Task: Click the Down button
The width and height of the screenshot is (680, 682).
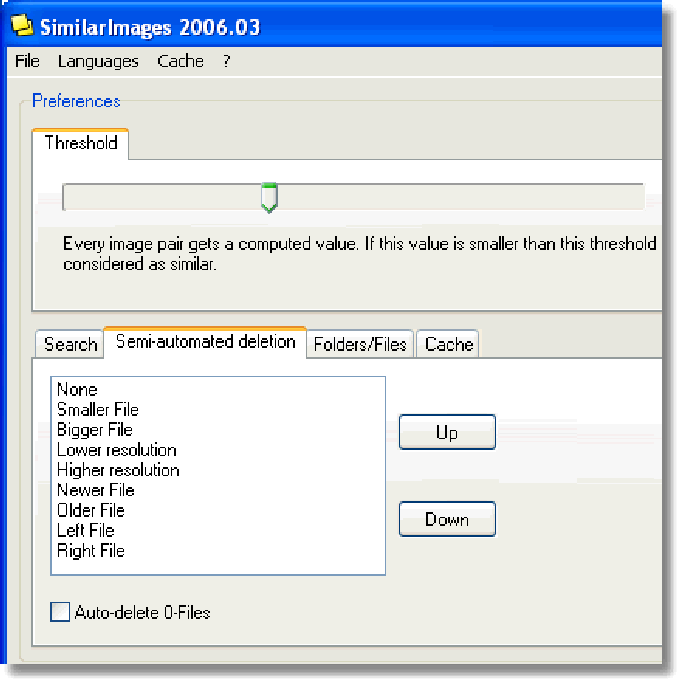Action: 447,519
